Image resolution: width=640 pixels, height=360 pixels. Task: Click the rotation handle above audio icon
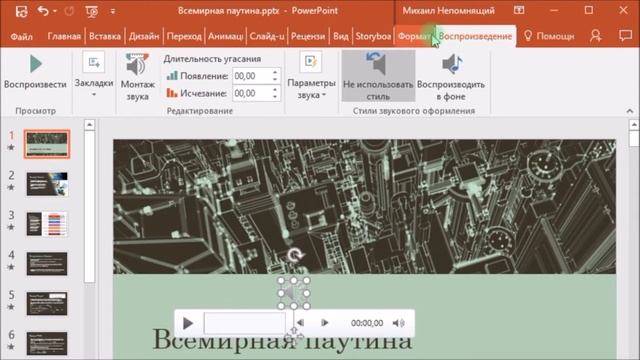click(295, 256)
